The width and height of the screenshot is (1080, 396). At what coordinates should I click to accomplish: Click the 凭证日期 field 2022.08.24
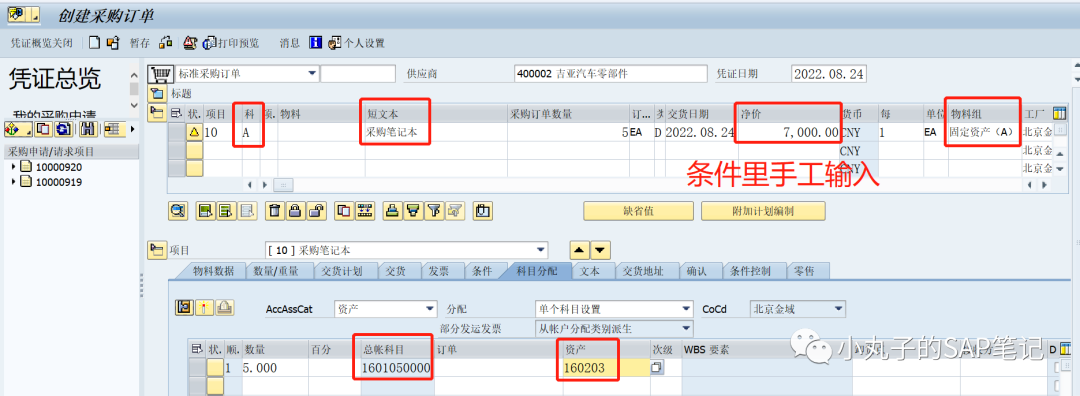coord(829,74)
